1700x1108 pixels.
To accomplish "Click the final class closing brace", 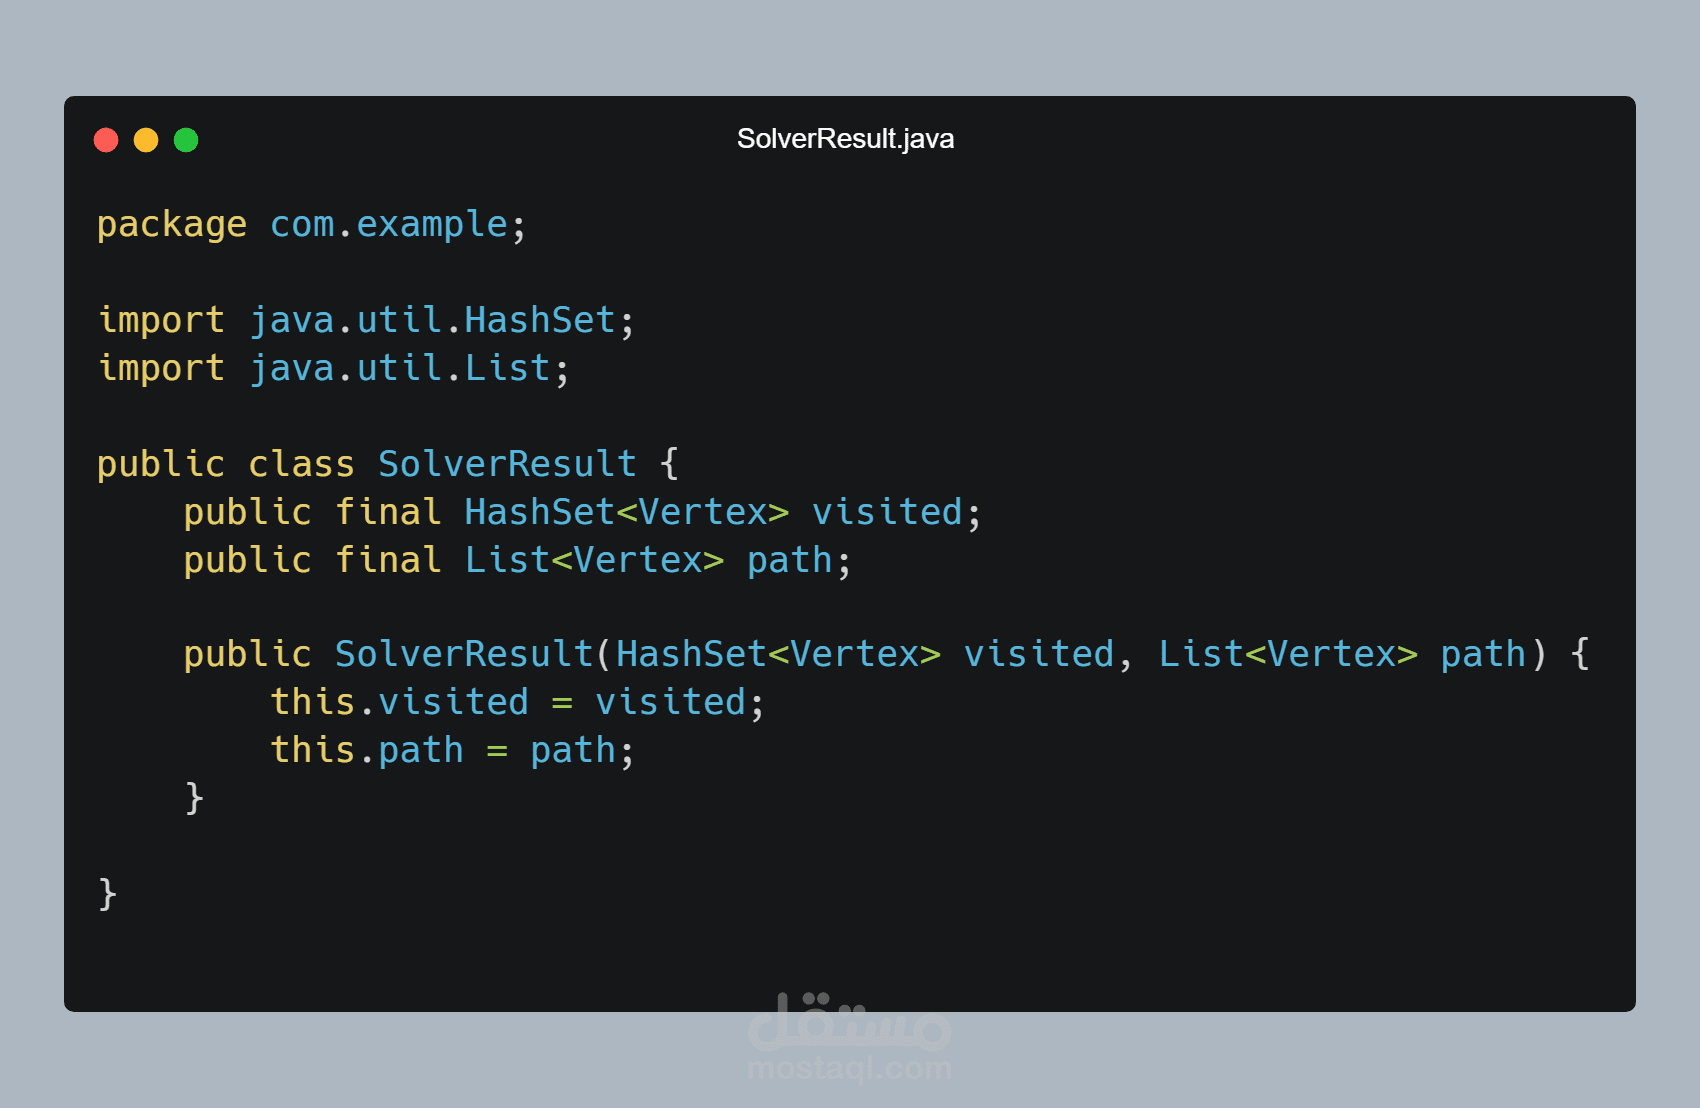I will (108, 893).
